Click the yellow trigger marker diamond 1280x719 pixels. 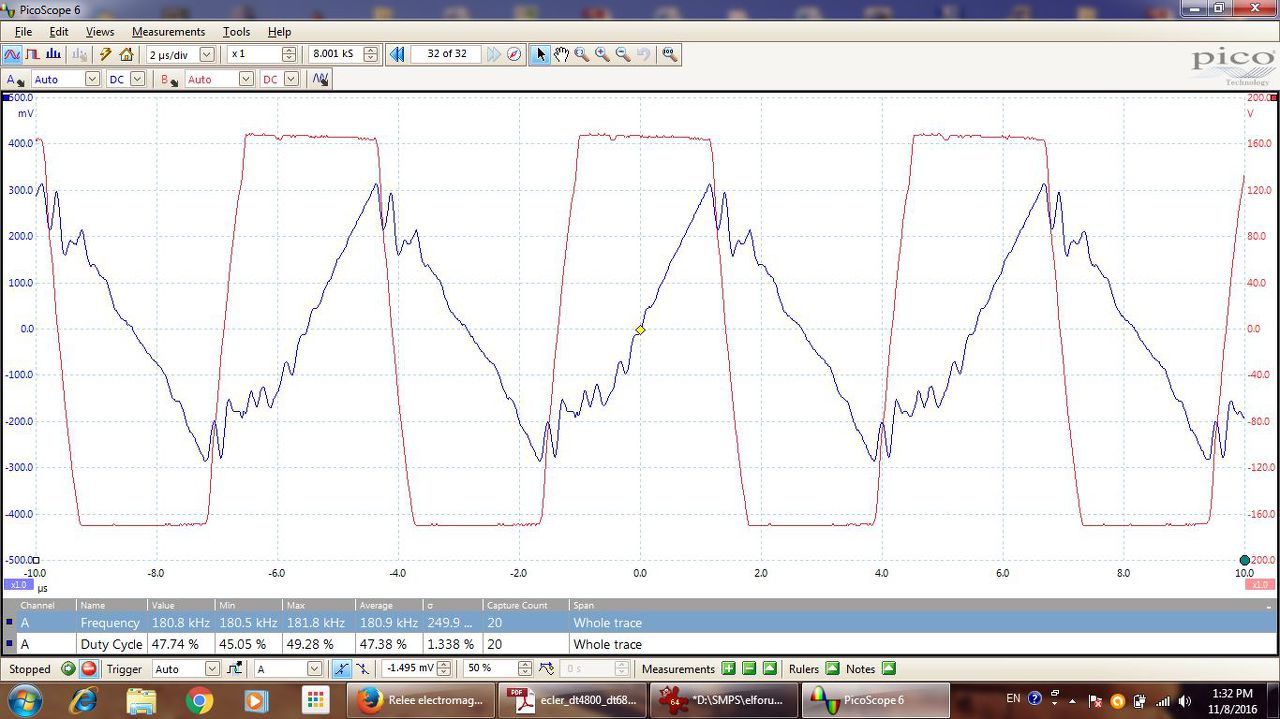[x=640, y=330]
